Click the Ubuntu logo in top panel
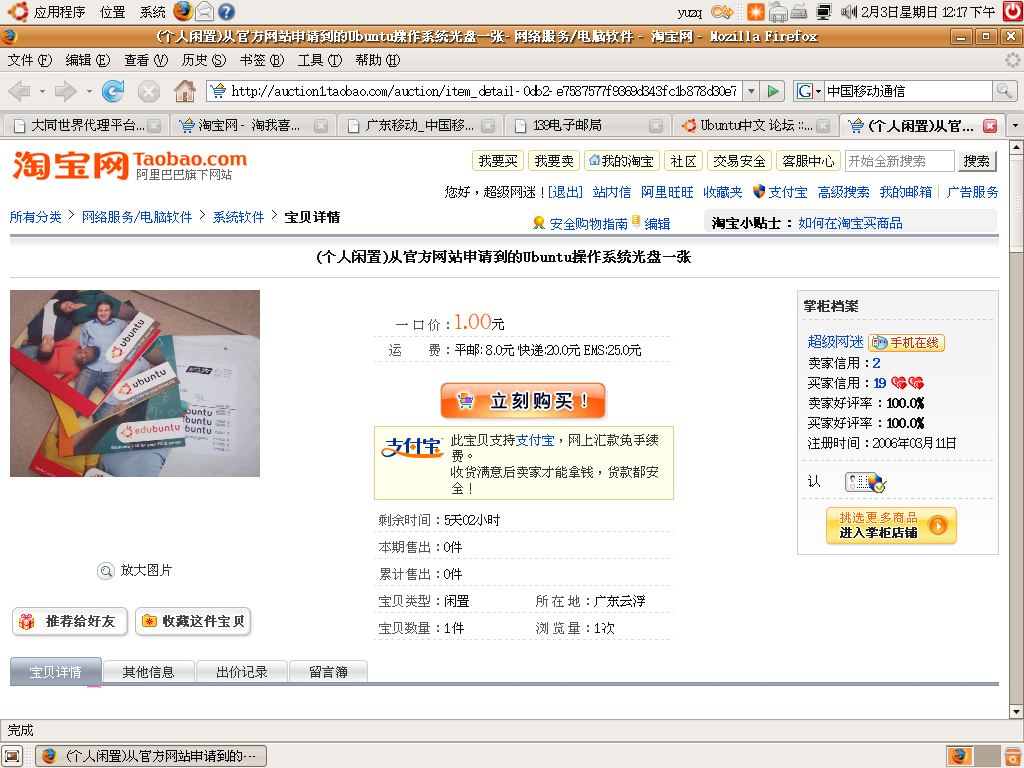Image resolution: width=1024 pixels, height=768 pixels. coord(18,11)
